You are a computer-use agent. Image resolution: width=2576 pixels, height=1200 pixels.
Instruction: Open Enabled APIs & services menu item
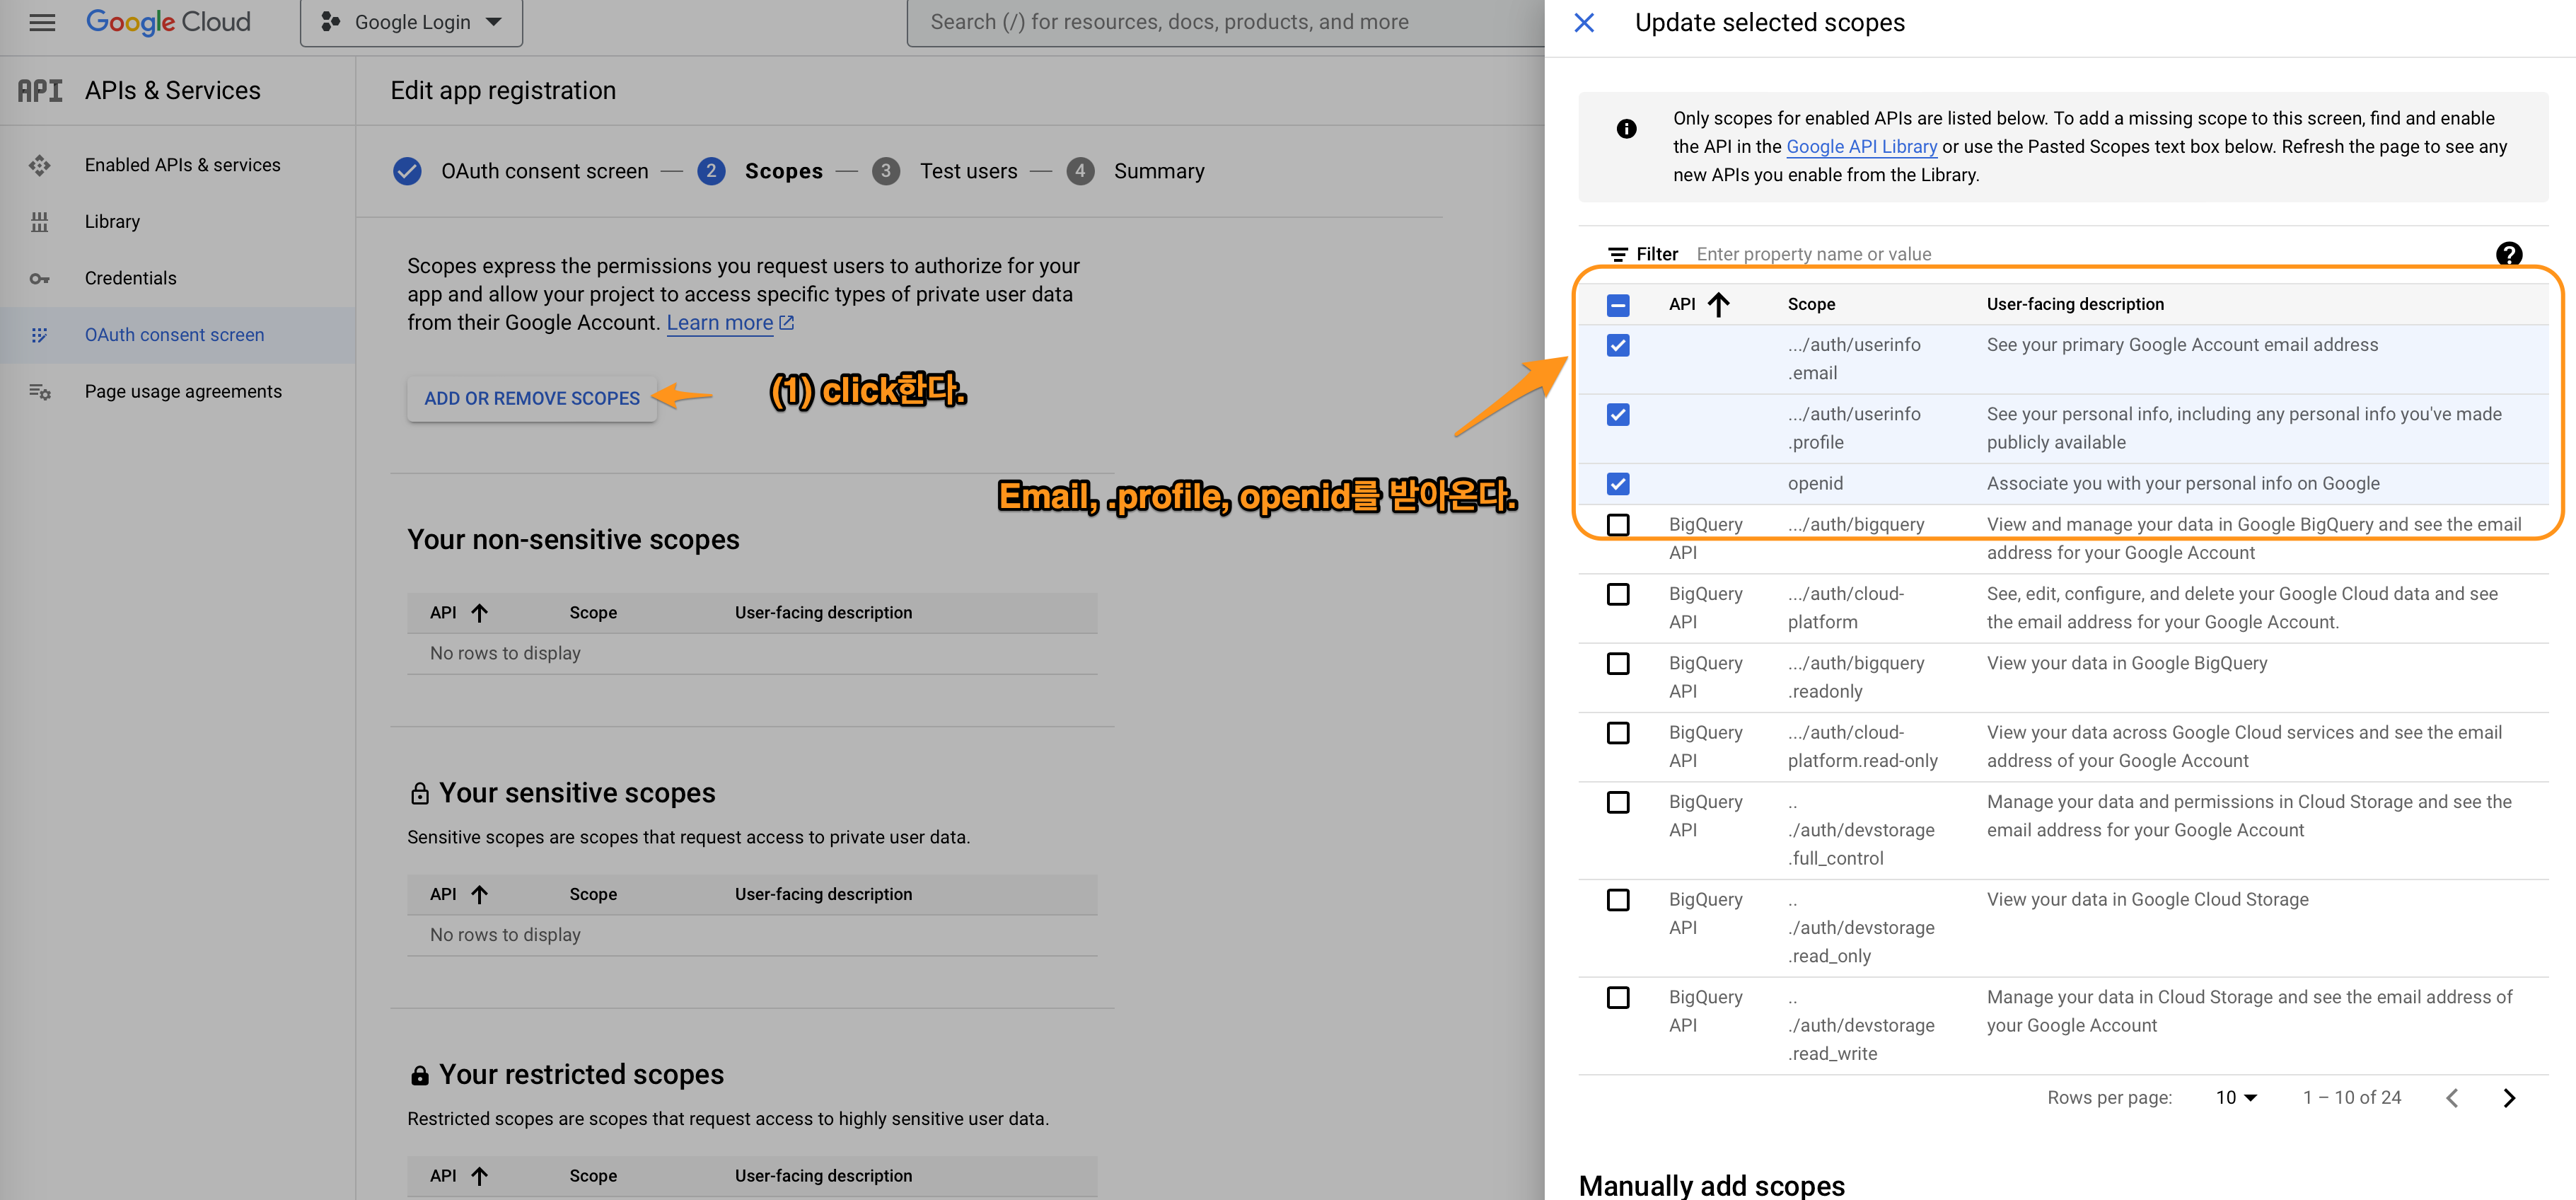(x=182, y=165)
